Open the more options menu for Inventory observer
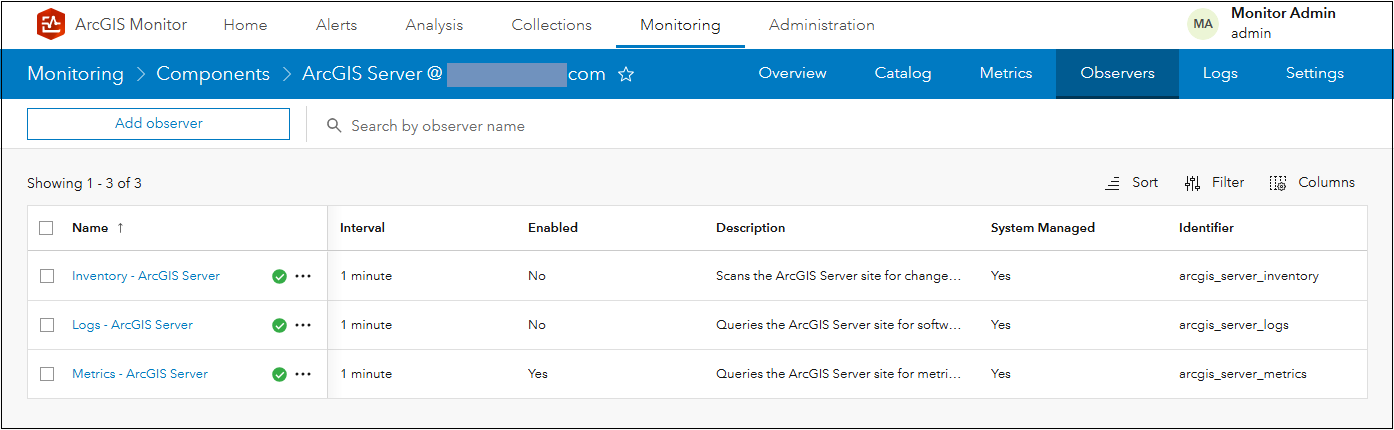 304,276
